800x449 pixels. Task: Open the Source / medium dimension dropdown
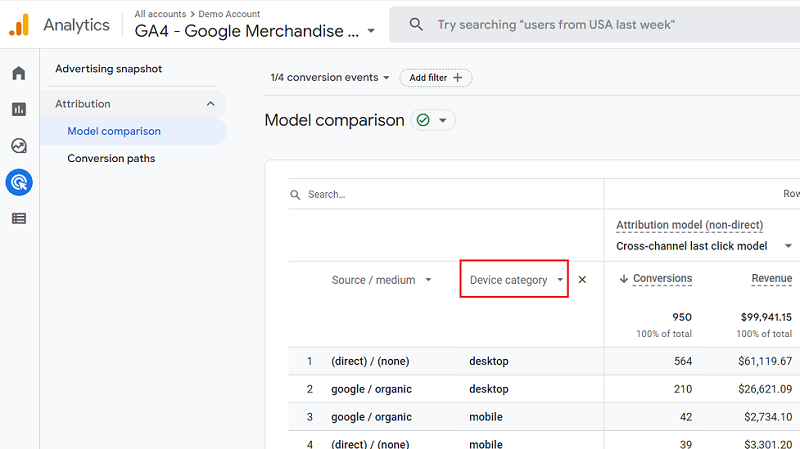click(382, 280)
